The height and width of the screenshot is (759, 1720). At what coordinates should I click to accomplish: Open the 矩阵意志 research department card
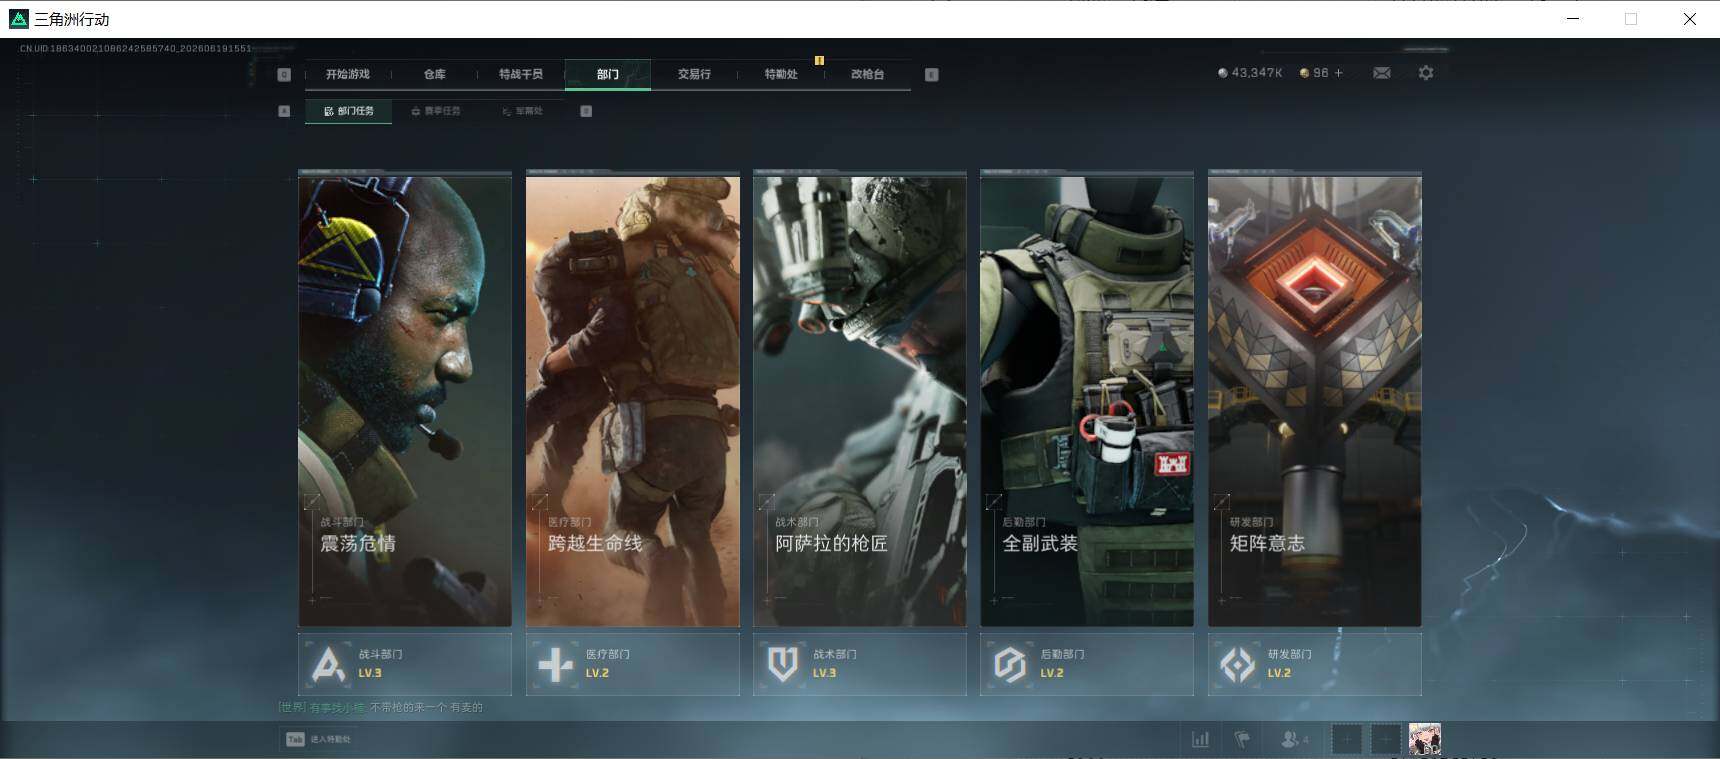1315,400
